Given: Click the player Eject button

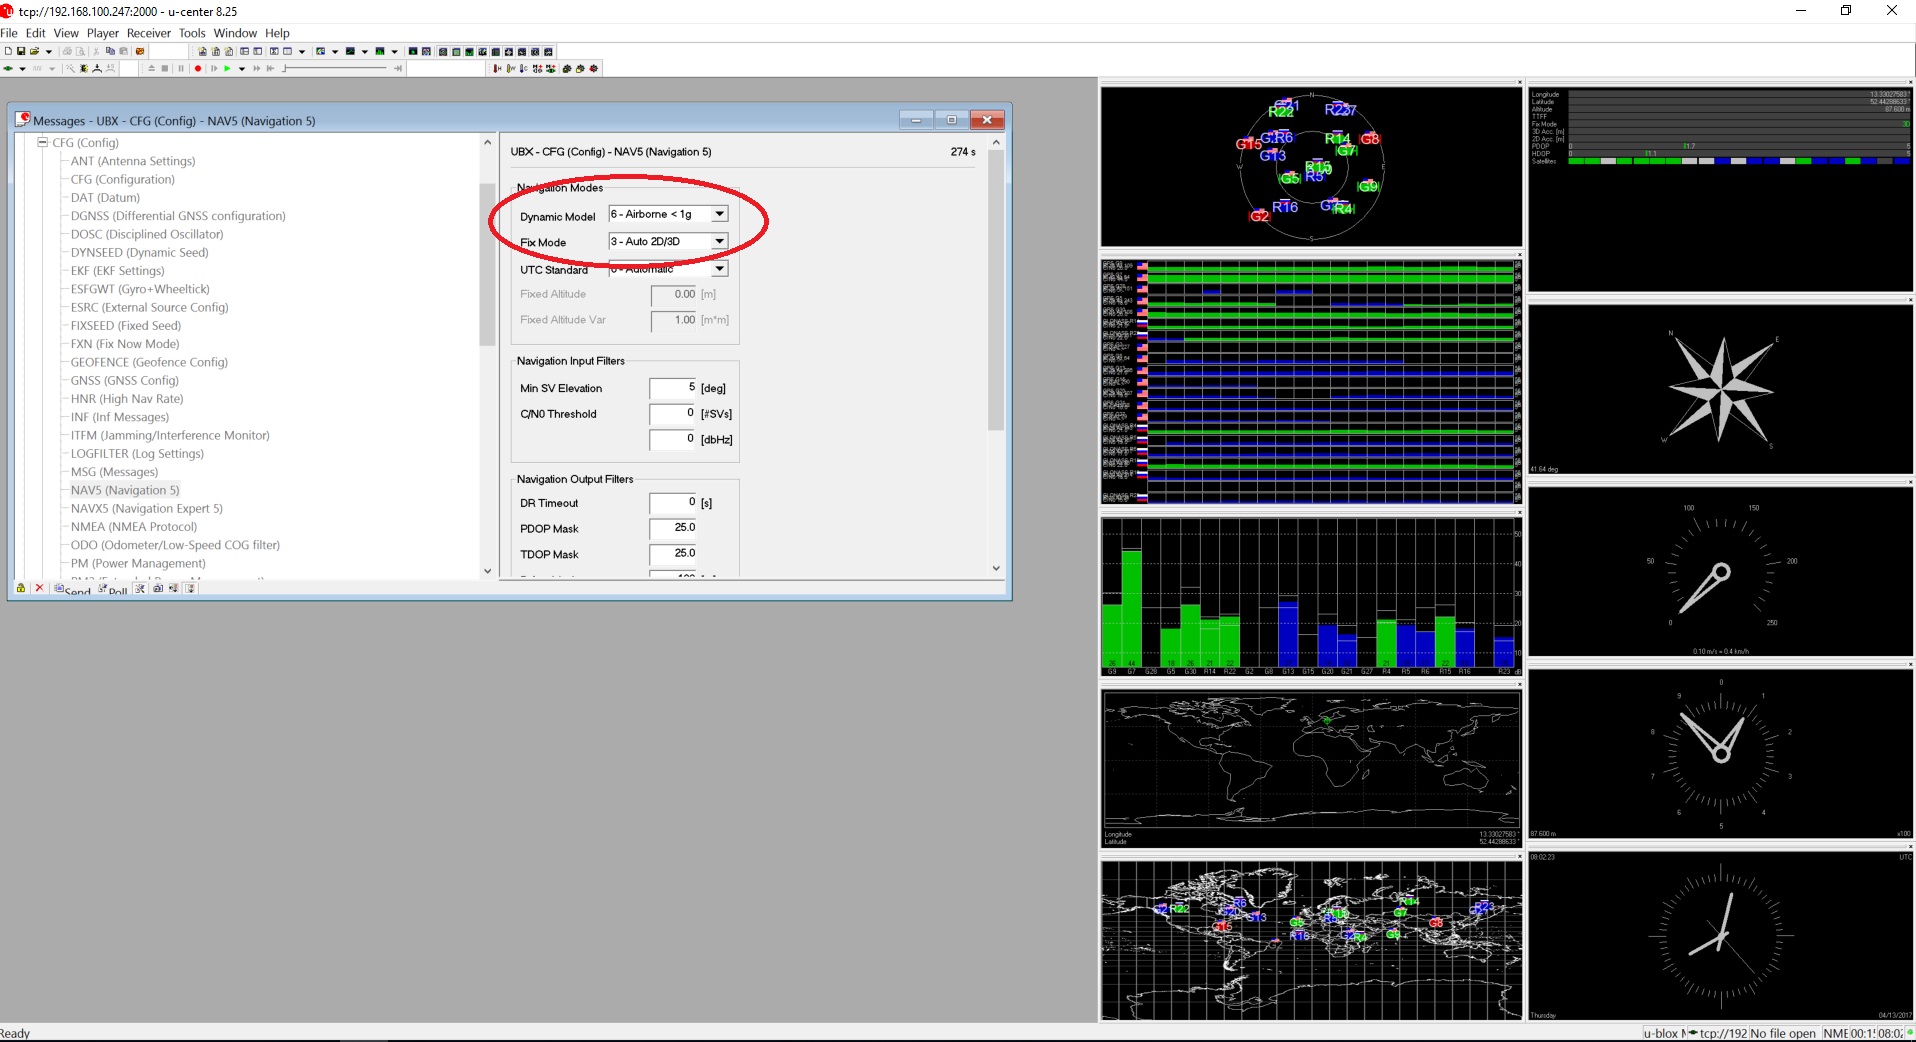Looking at the screenshot, I should [x=152, y=68].
